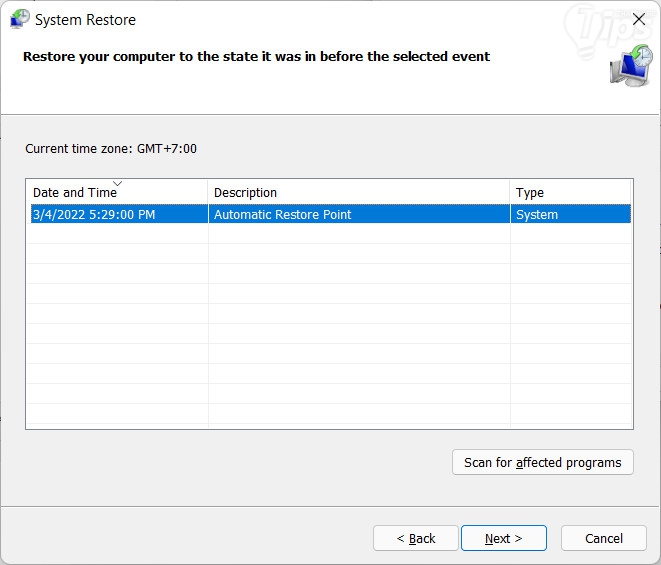
Task: Click the Current time zone GMT+7:00 label
Action: [x=111, y=148]
